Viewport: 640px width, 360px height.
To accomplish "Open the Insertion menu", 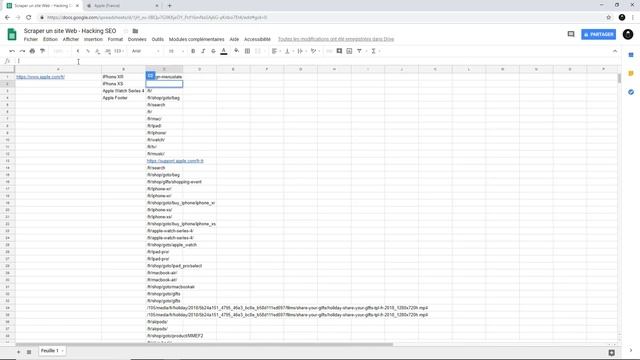I will coord(93,39).
